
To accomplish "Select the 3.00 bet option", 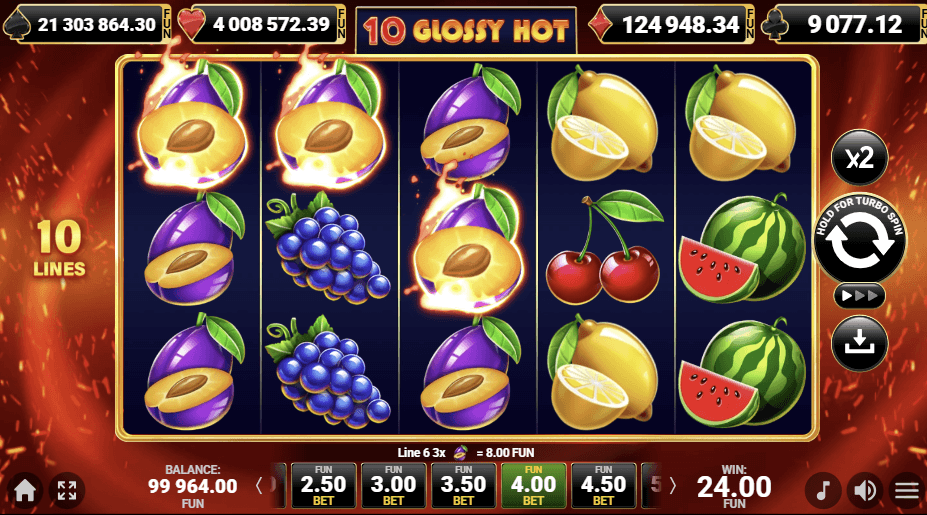I will tap(393, 485).
